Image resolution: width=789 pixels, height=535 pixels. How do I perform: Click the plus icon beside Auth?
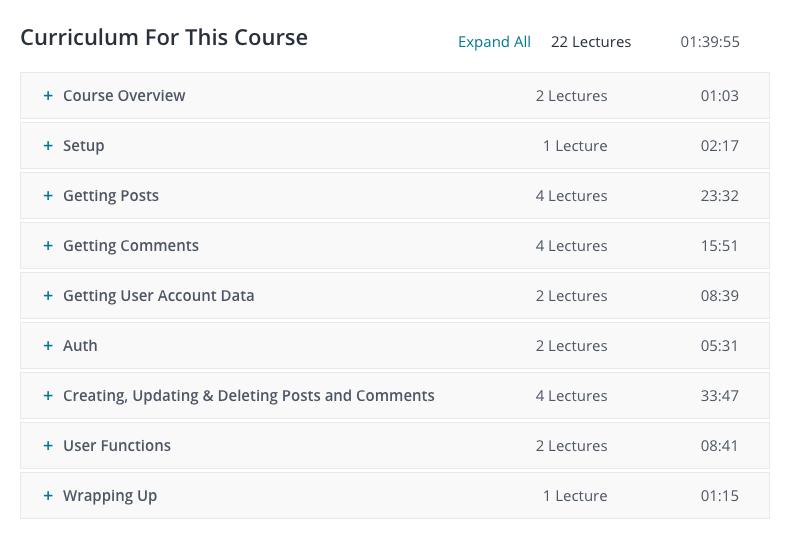(48, 345)
